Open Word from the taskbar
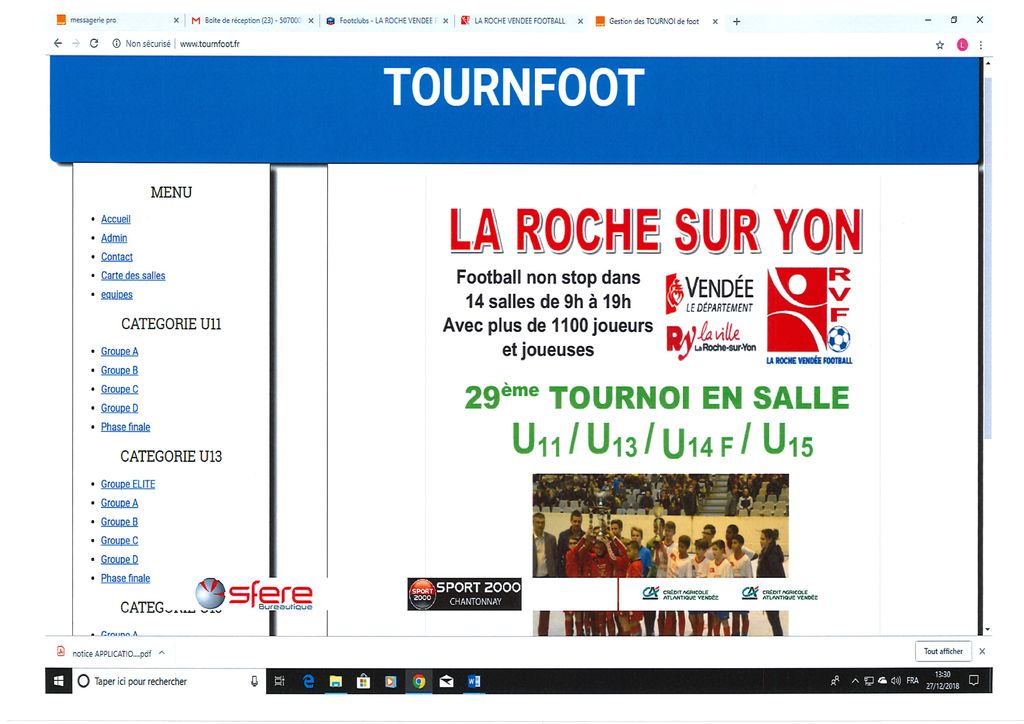Viewport: 1024px width, 724px height. click(x=474, y=681)
